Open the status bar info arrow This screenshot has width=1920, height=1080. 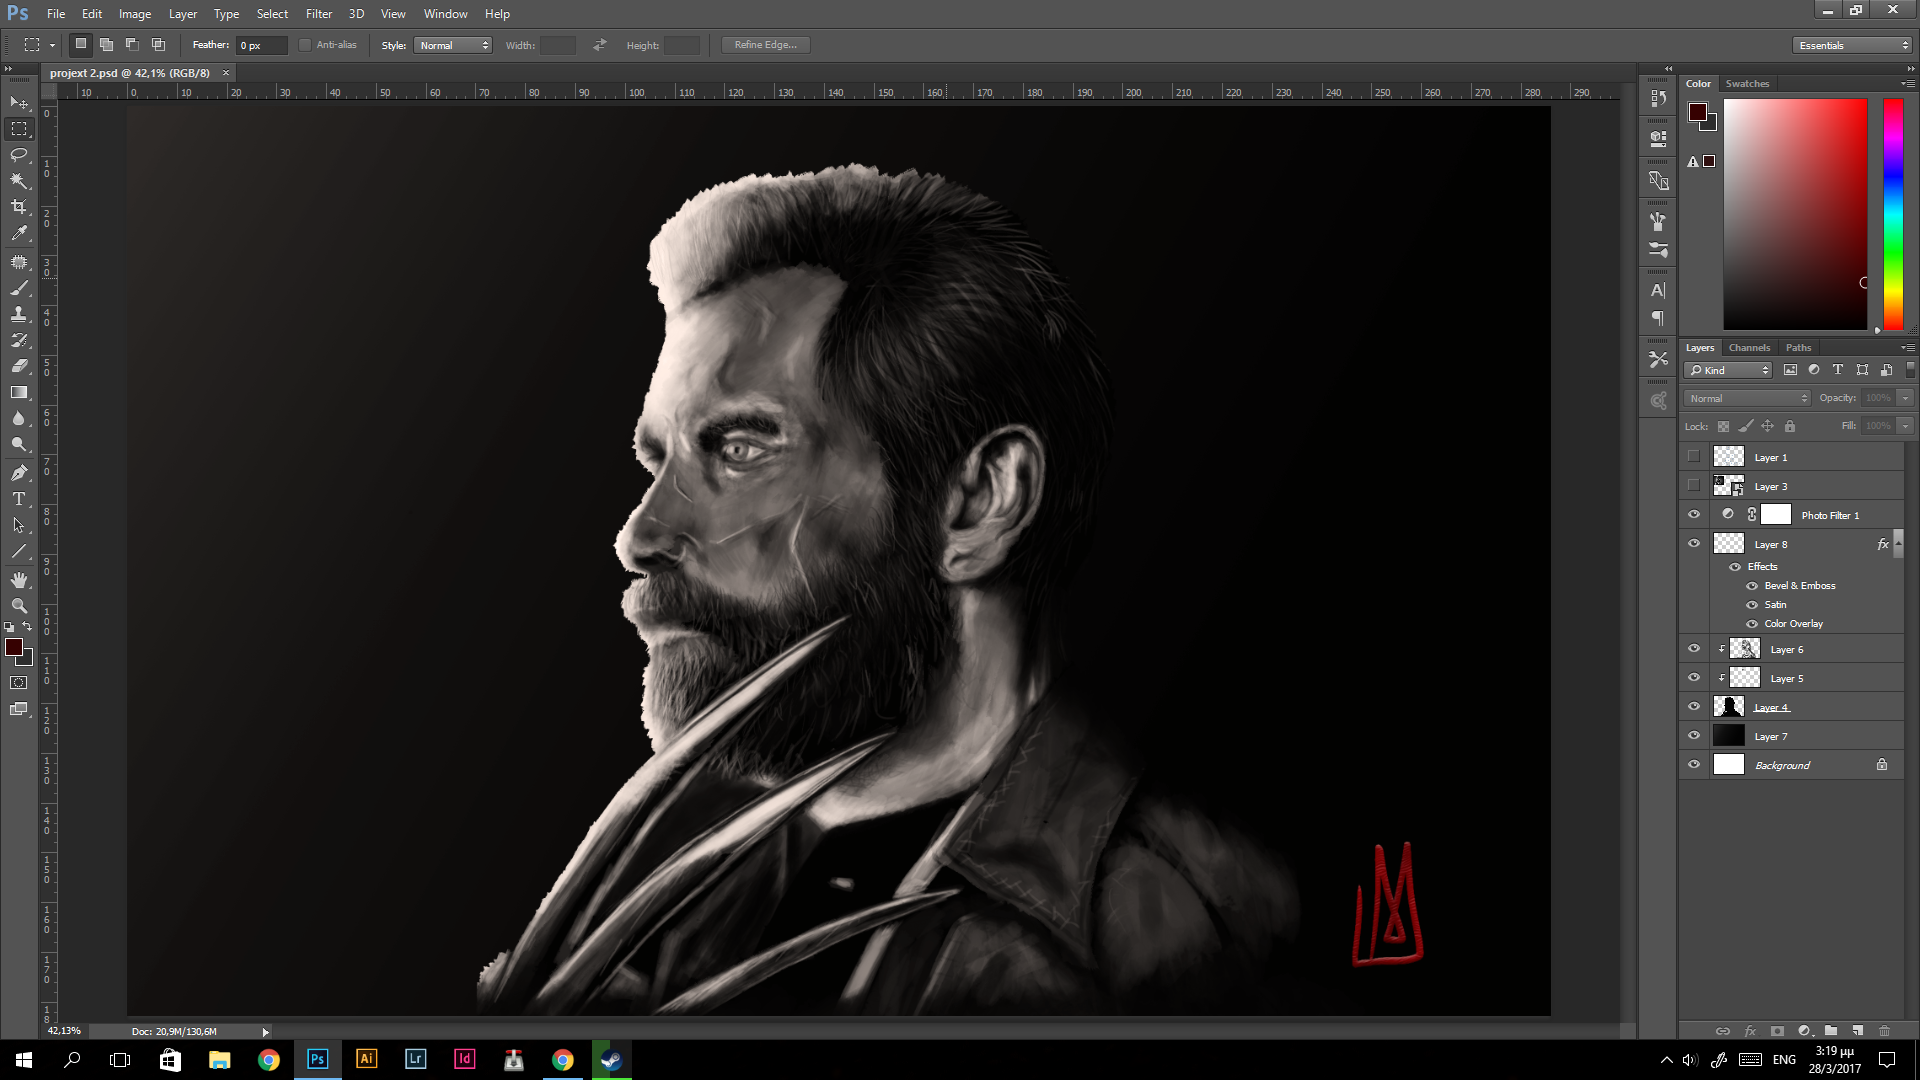[x=265, y=1031]
